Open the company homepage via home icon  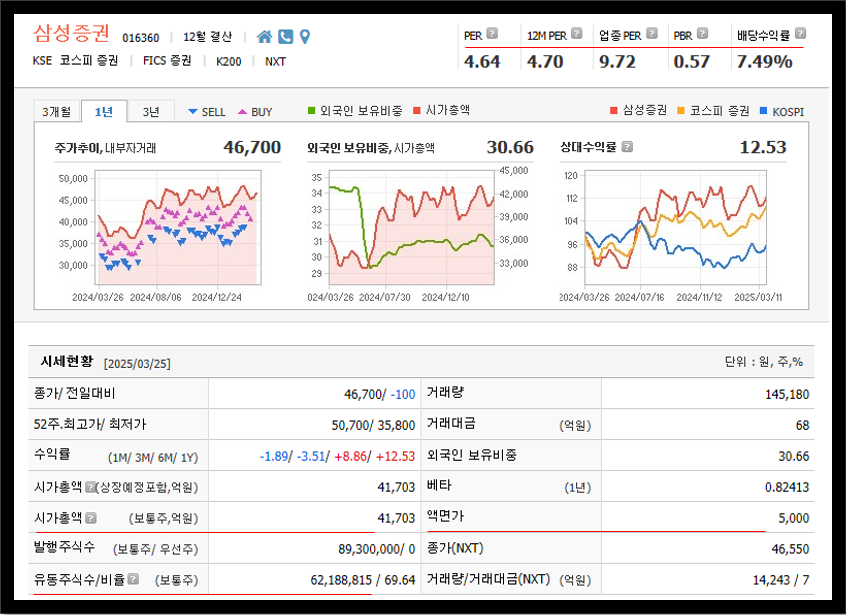coord(264,37)
